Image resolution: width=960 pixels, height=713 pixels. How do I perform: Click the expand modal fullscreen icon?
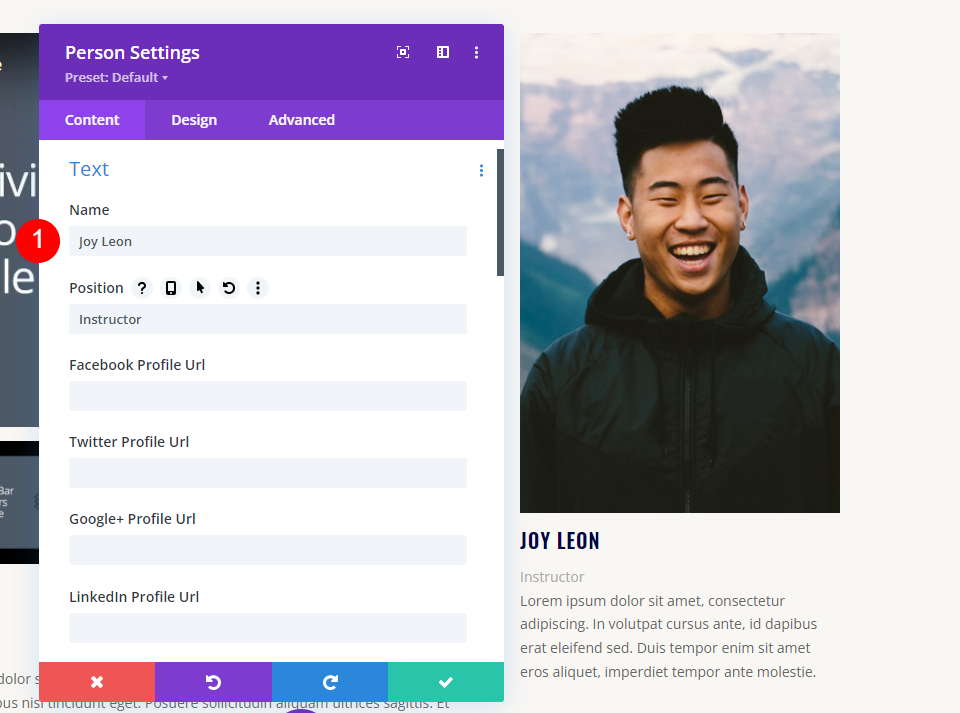(x=403, y=53)
